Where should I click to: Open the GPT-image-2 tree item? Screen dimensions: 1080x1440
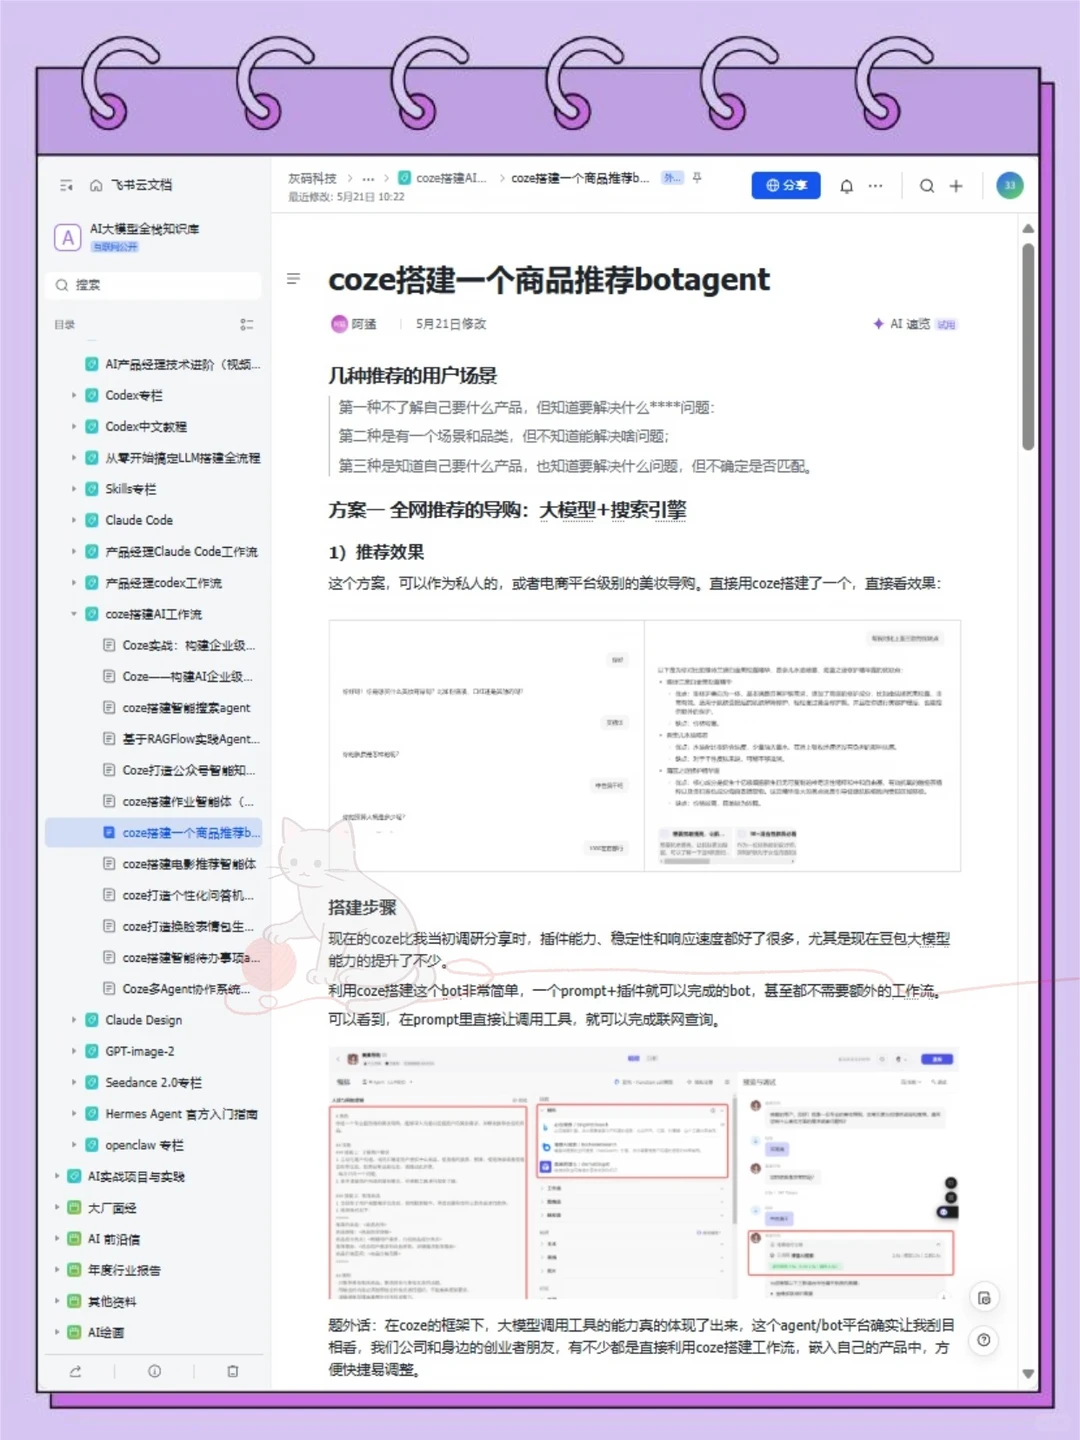coord(139,1051)
